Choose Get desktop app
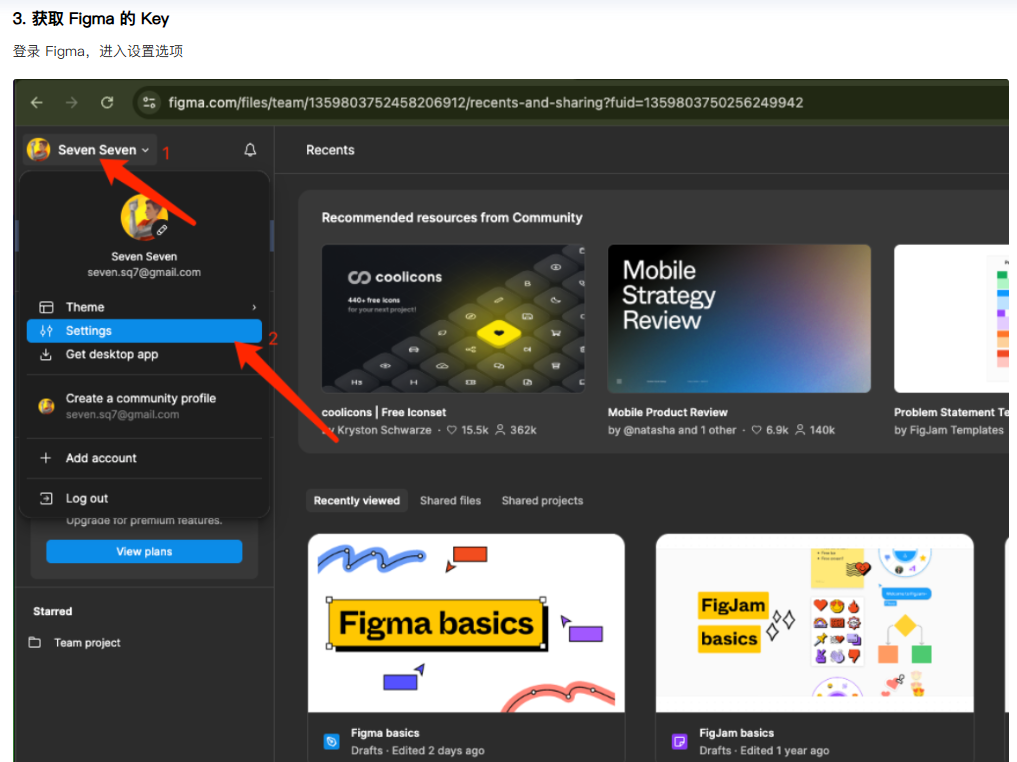Image resolution: width=1017 pixels, height=762 pixels. point(144,354)
